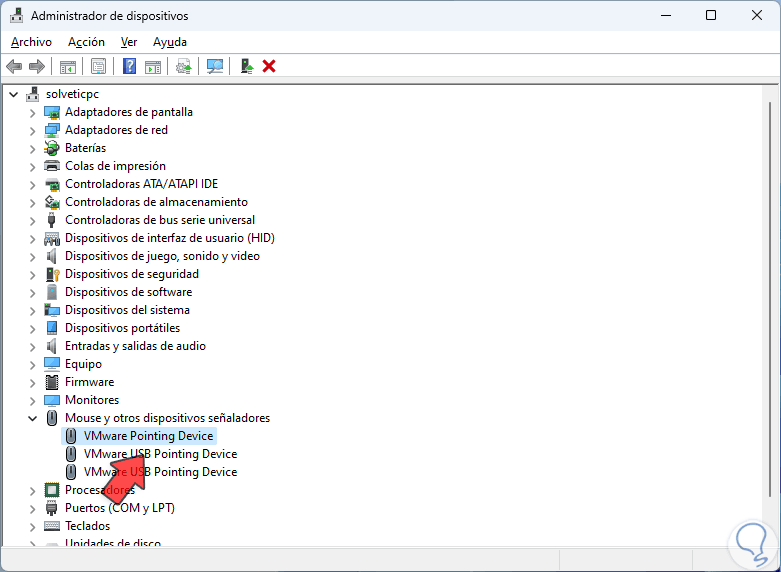Expand Entradas y salidas de audio

coord(32,347)
